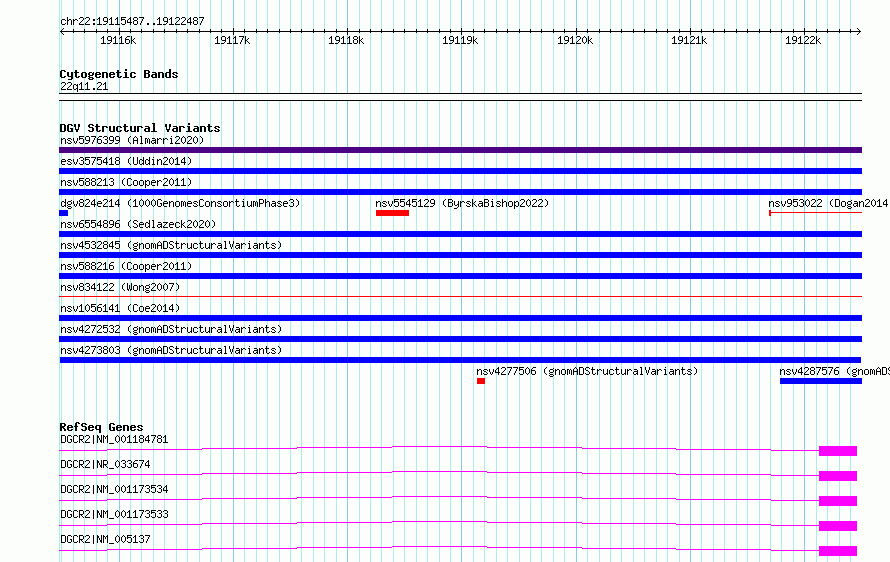Open the nsv5545129 (ByrskaBishop2022) label
The height and width of the screenshot is (562, 890).
[462, 203]
